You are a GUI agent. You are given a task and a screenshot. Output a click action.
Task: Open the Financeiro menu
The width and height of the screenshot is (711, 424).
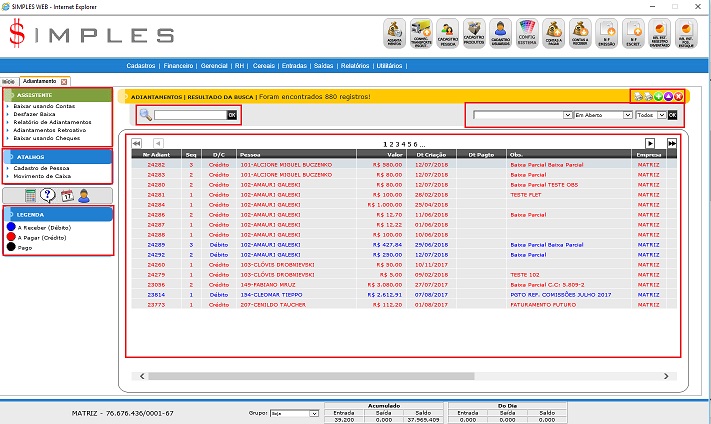[178, 65]
